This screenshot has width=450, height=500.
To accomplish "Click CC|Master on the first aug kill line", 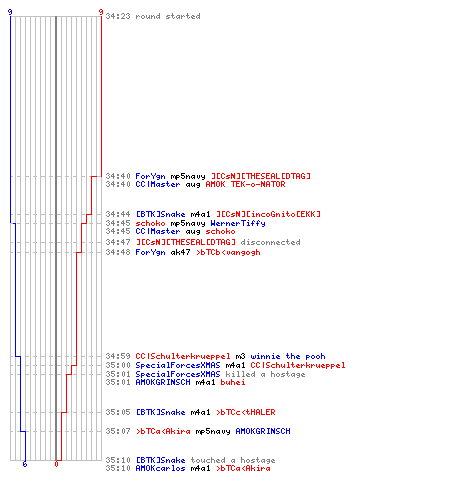I will 158,184.
